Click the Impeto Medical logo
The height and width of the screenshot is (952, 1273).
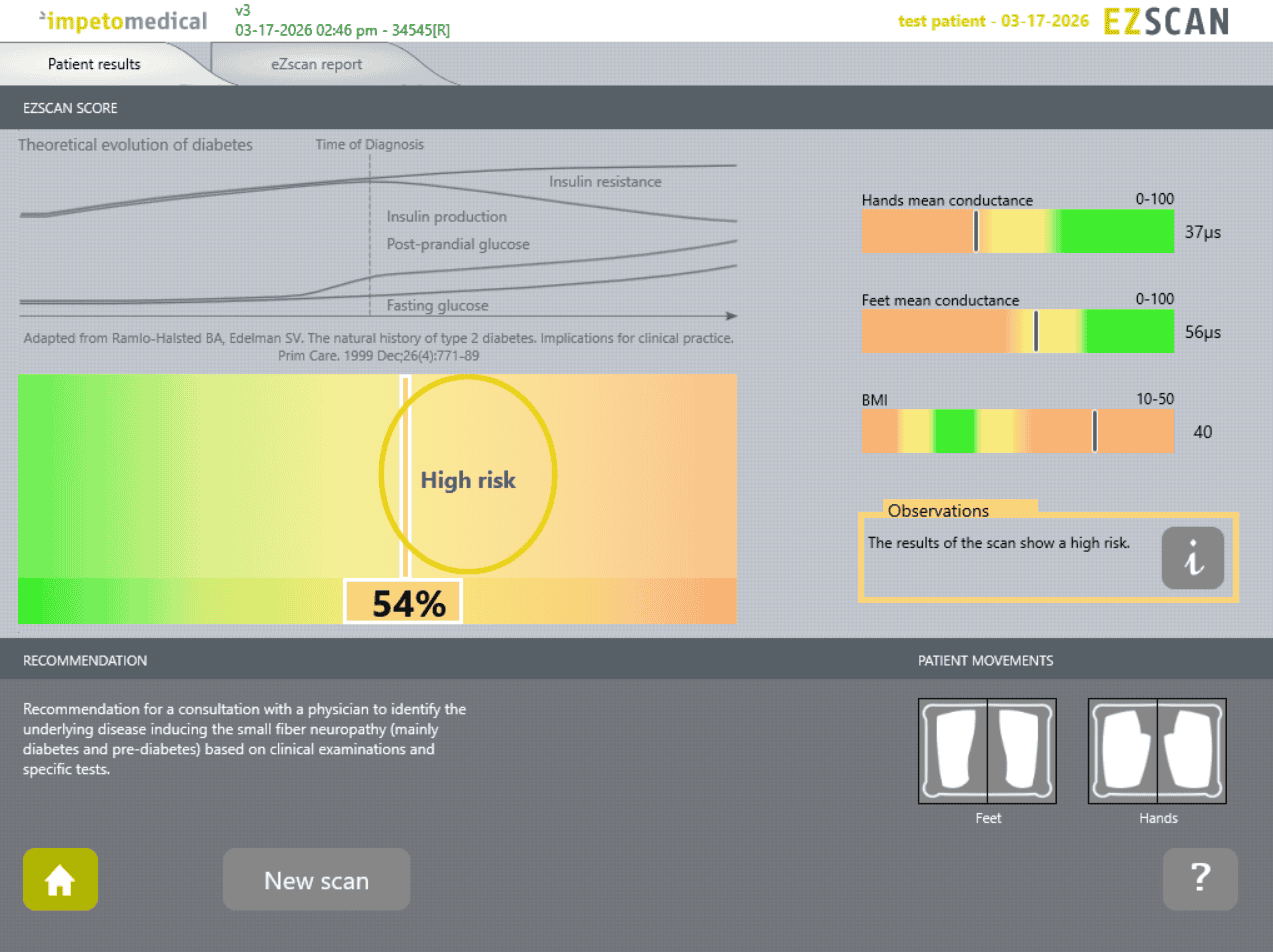click(122, 21)
